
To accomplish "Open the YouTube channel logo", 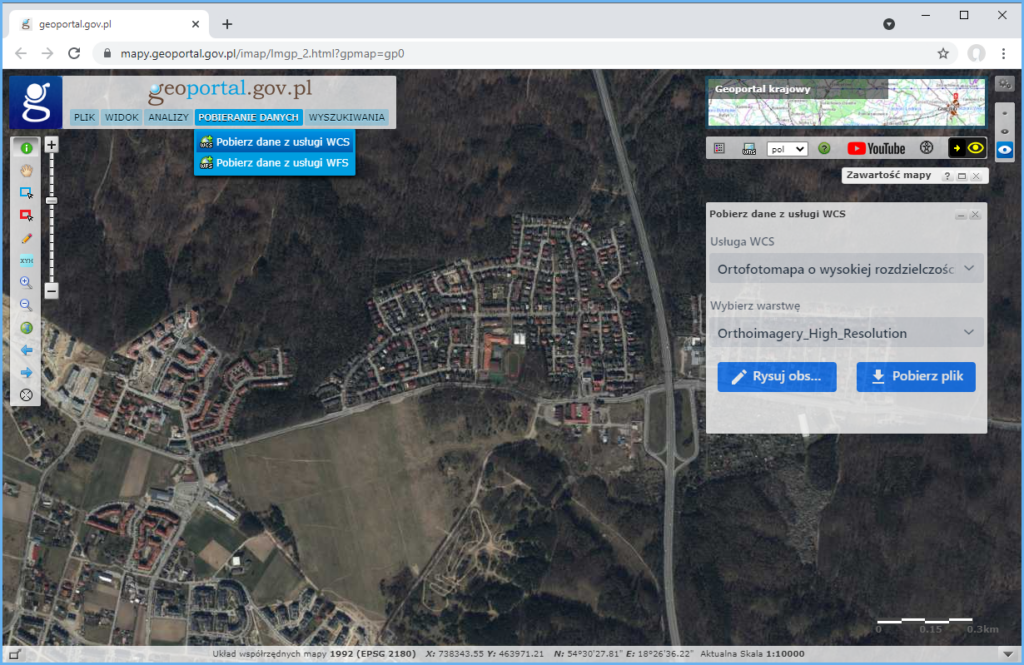I will (876, 149).
